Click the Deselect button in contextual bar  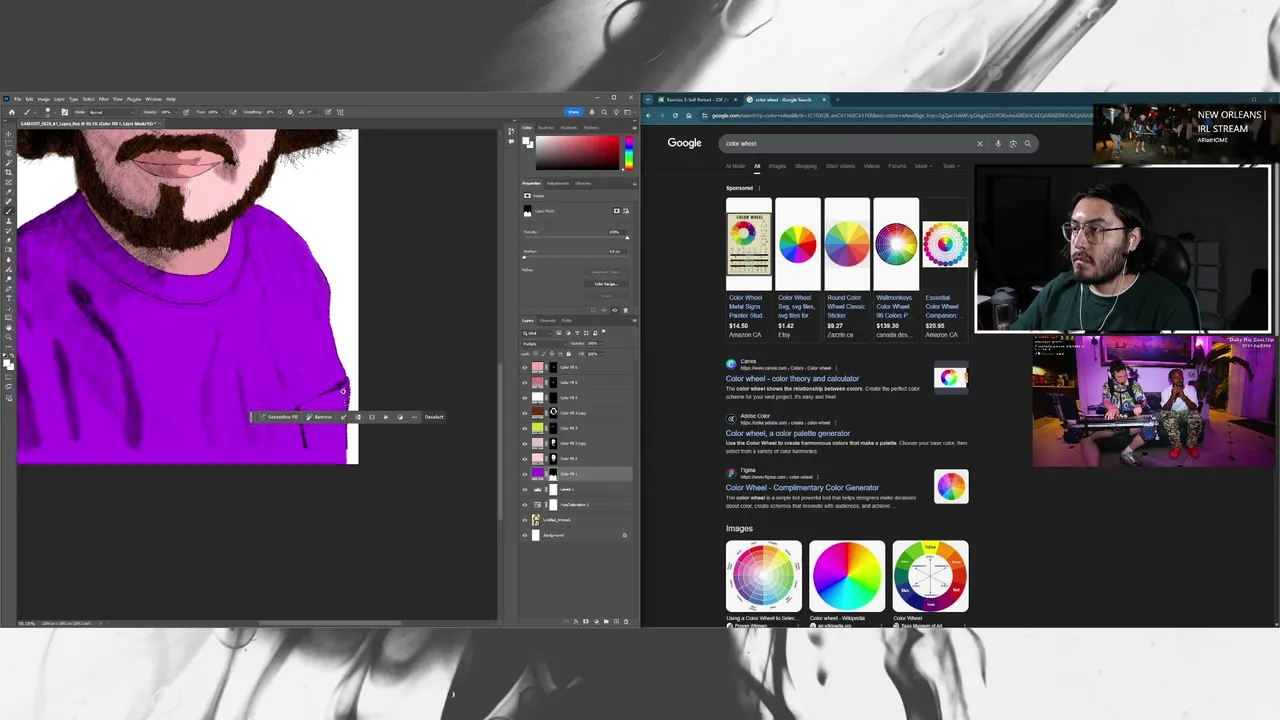coord(434,417)
